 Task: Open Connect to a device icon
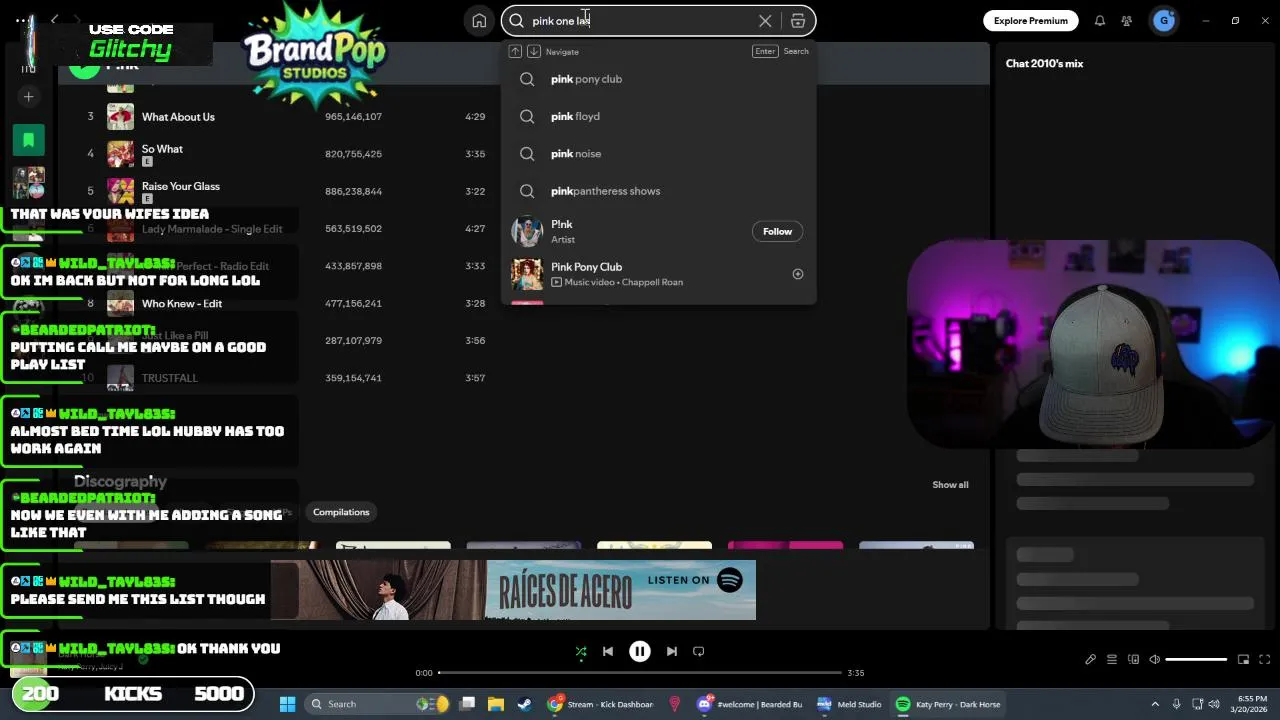click(x=1133, y=659)
